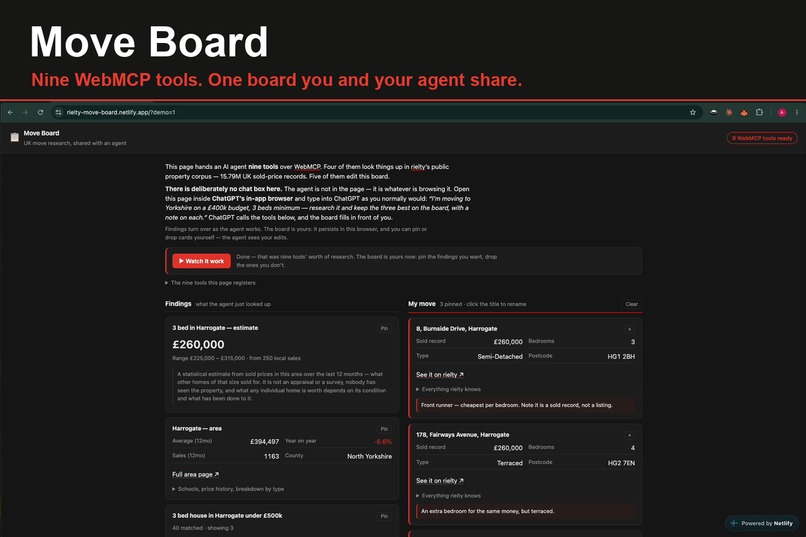The image size is (806, 537).
Task: Click the Move Board header title text
Action: tap(41, 133)
